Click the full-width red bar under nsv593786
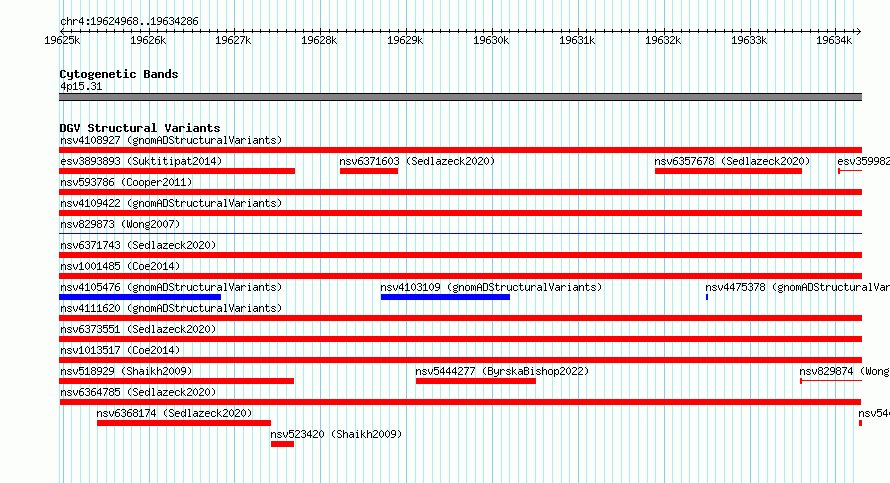 point(460,192)
